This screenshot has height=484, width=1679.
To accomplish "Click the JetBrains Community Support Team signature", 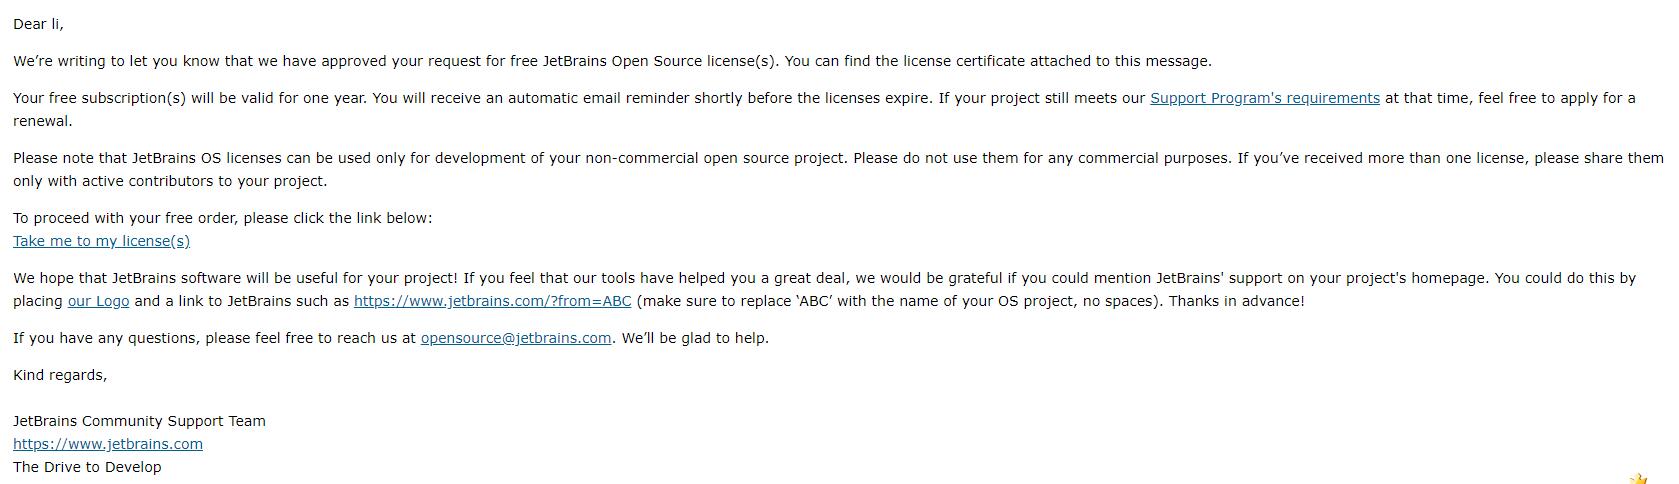I will coord(139,421).
